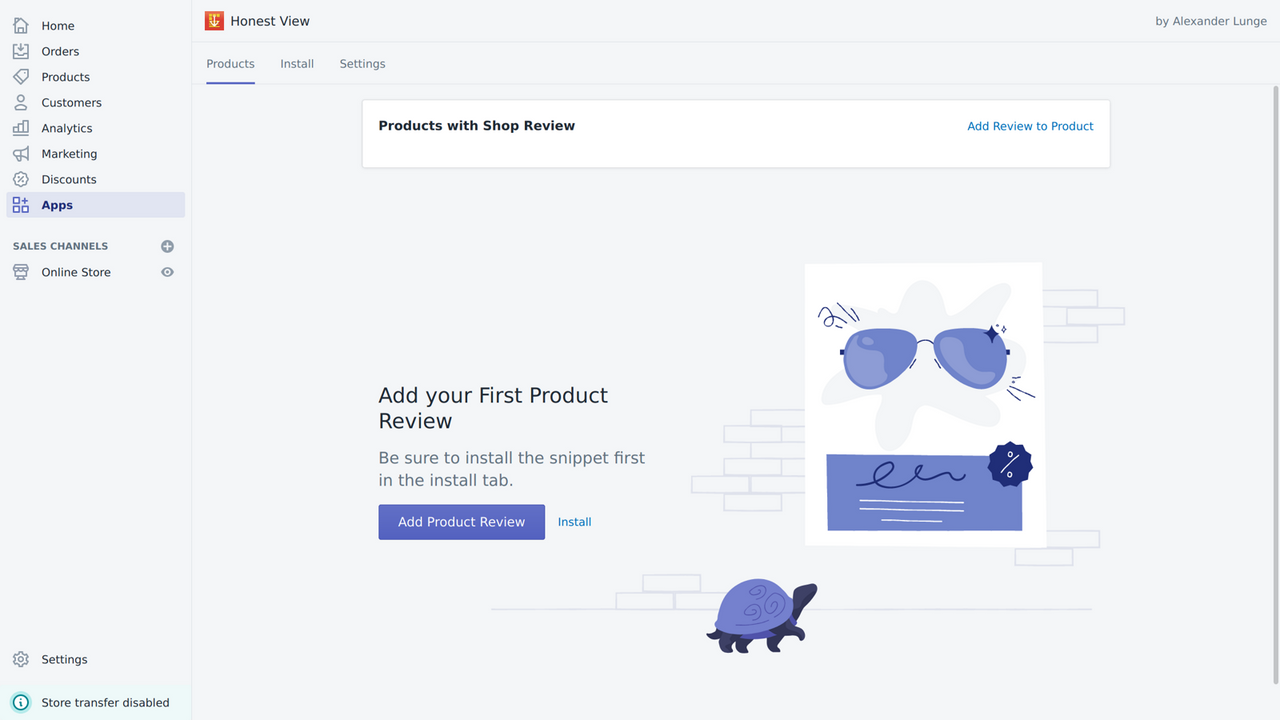
Task: Click the Install link beside the button
Action: pyautogui.click(x=574, y=522)
